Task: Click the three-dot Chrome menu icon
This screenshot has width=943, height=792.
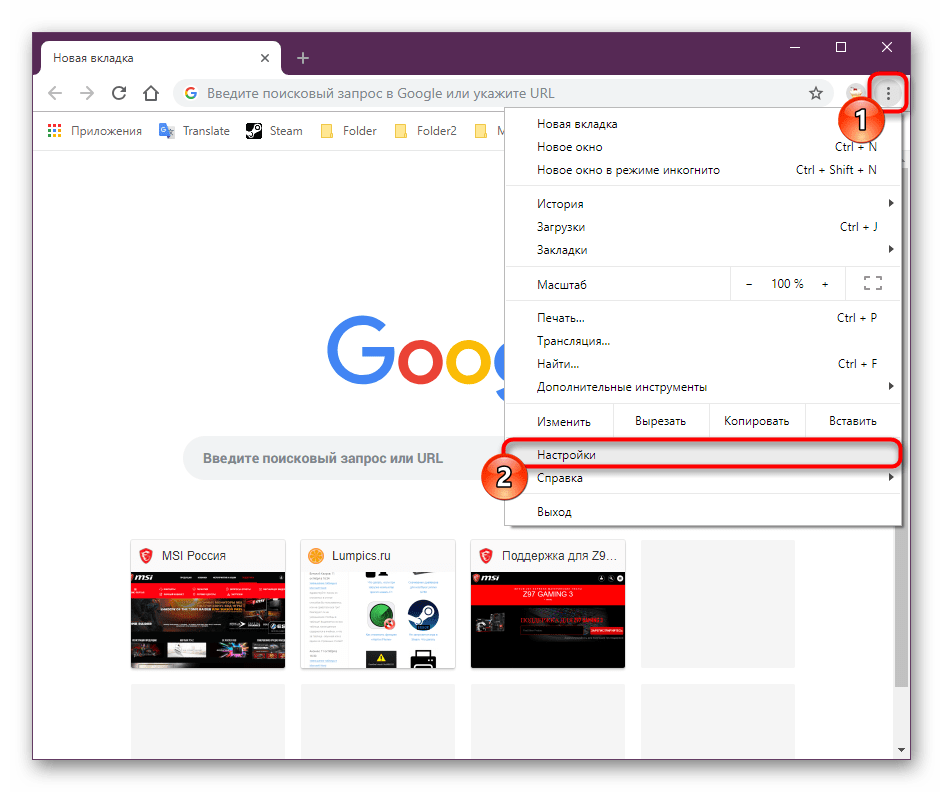Action: 888,93
